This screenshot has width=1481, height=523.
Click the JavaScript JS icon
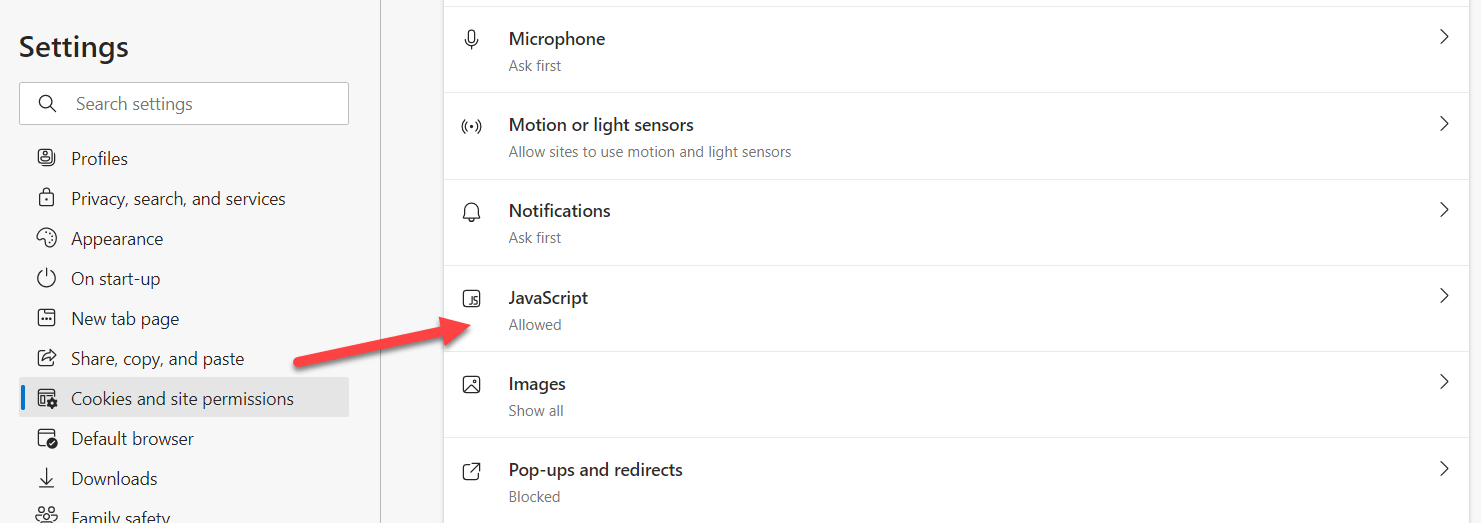(471, 298)
